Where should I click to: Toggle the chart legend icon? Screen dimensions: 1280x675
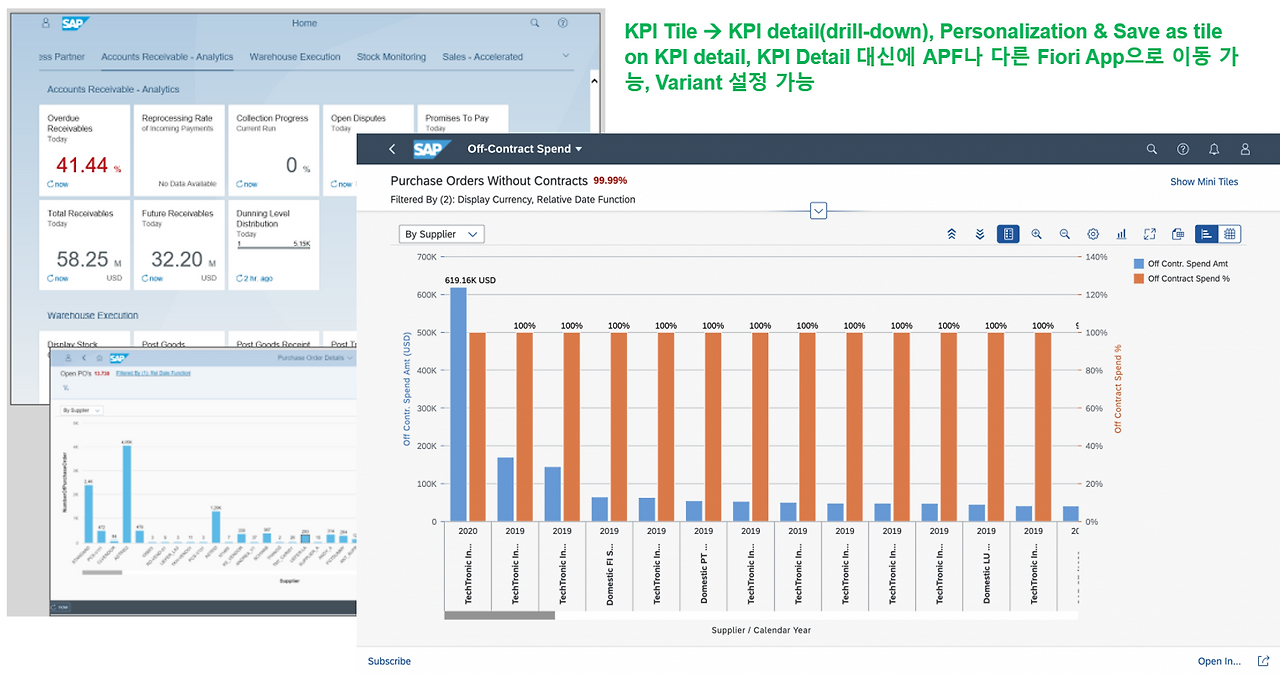pos(1008,233)
